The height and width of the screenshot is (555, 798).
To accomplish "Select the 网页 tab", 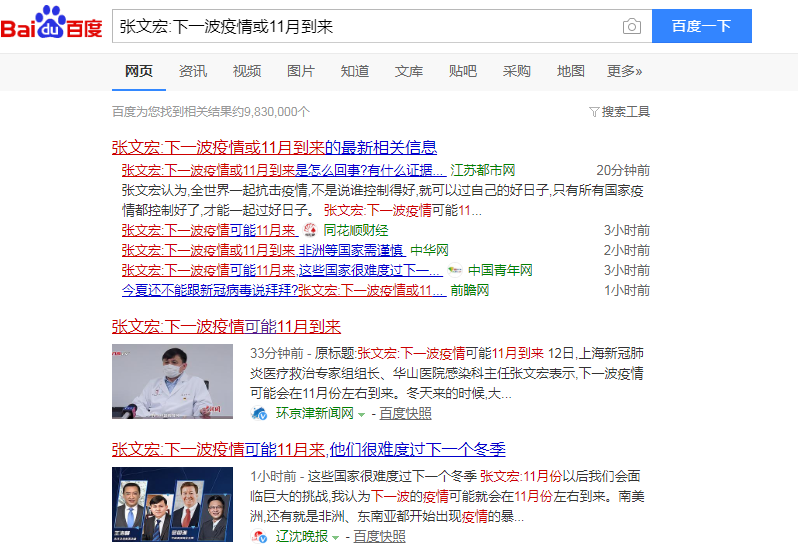I will [139, 71].
